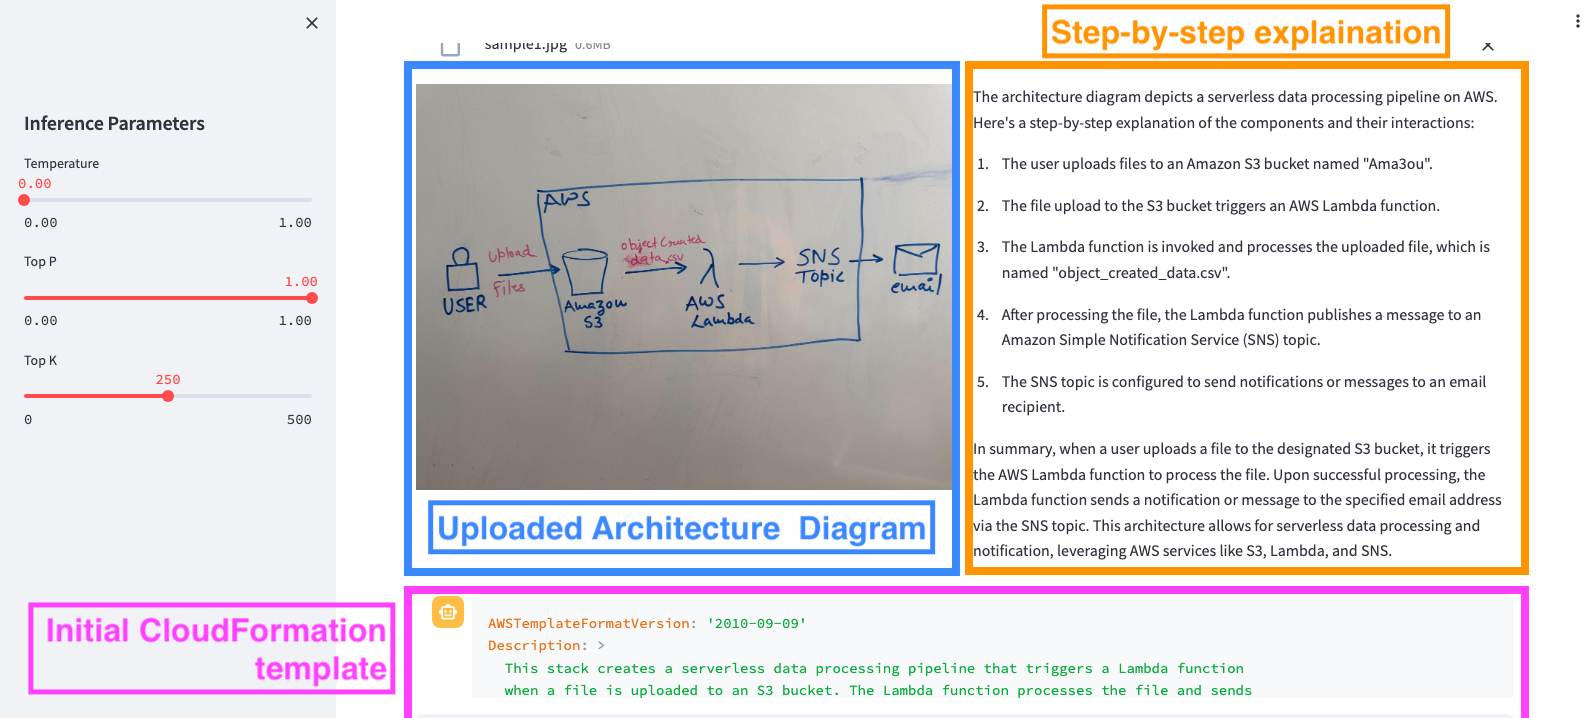The image size is (1588, 718).
Task: Click the AWSTemplateFormatVersion line in code
Action: click(647, 624)
